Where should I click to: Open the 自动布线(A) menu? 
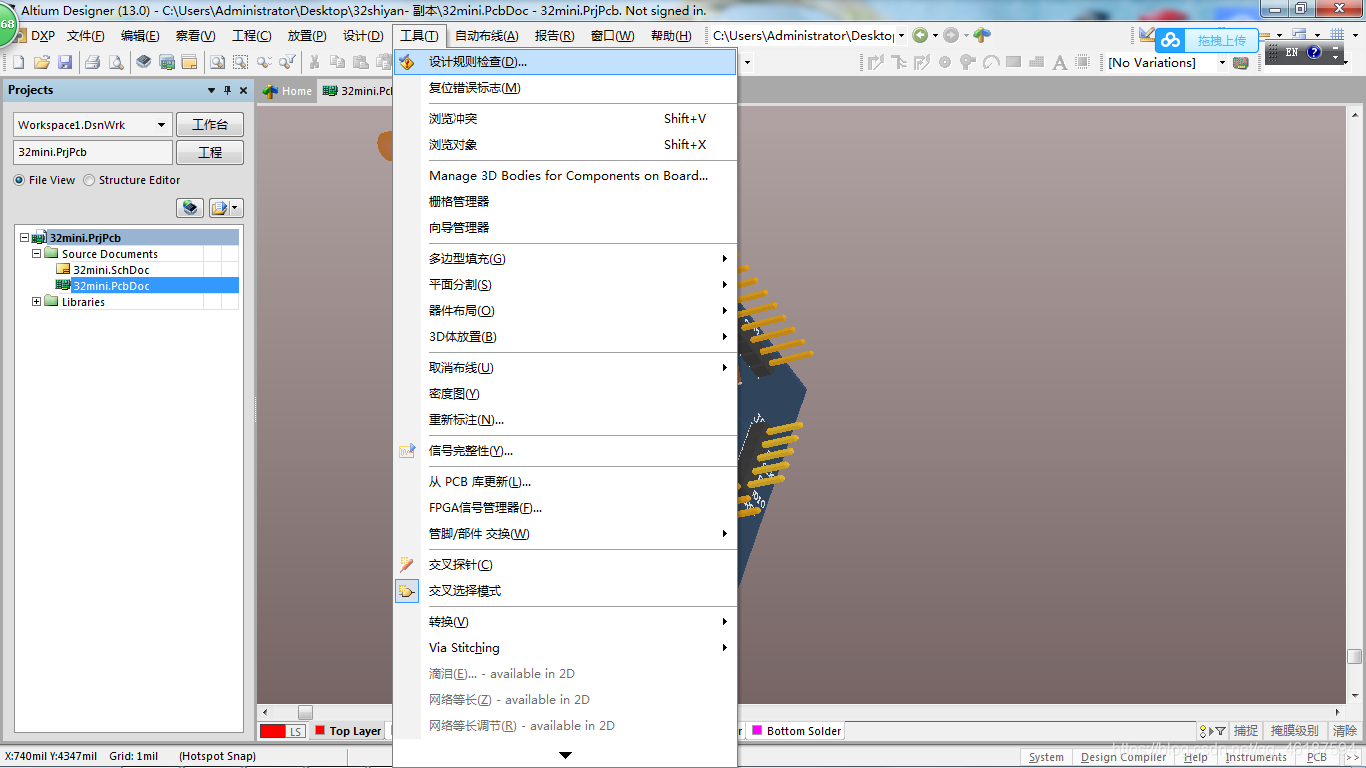[487, 36]
